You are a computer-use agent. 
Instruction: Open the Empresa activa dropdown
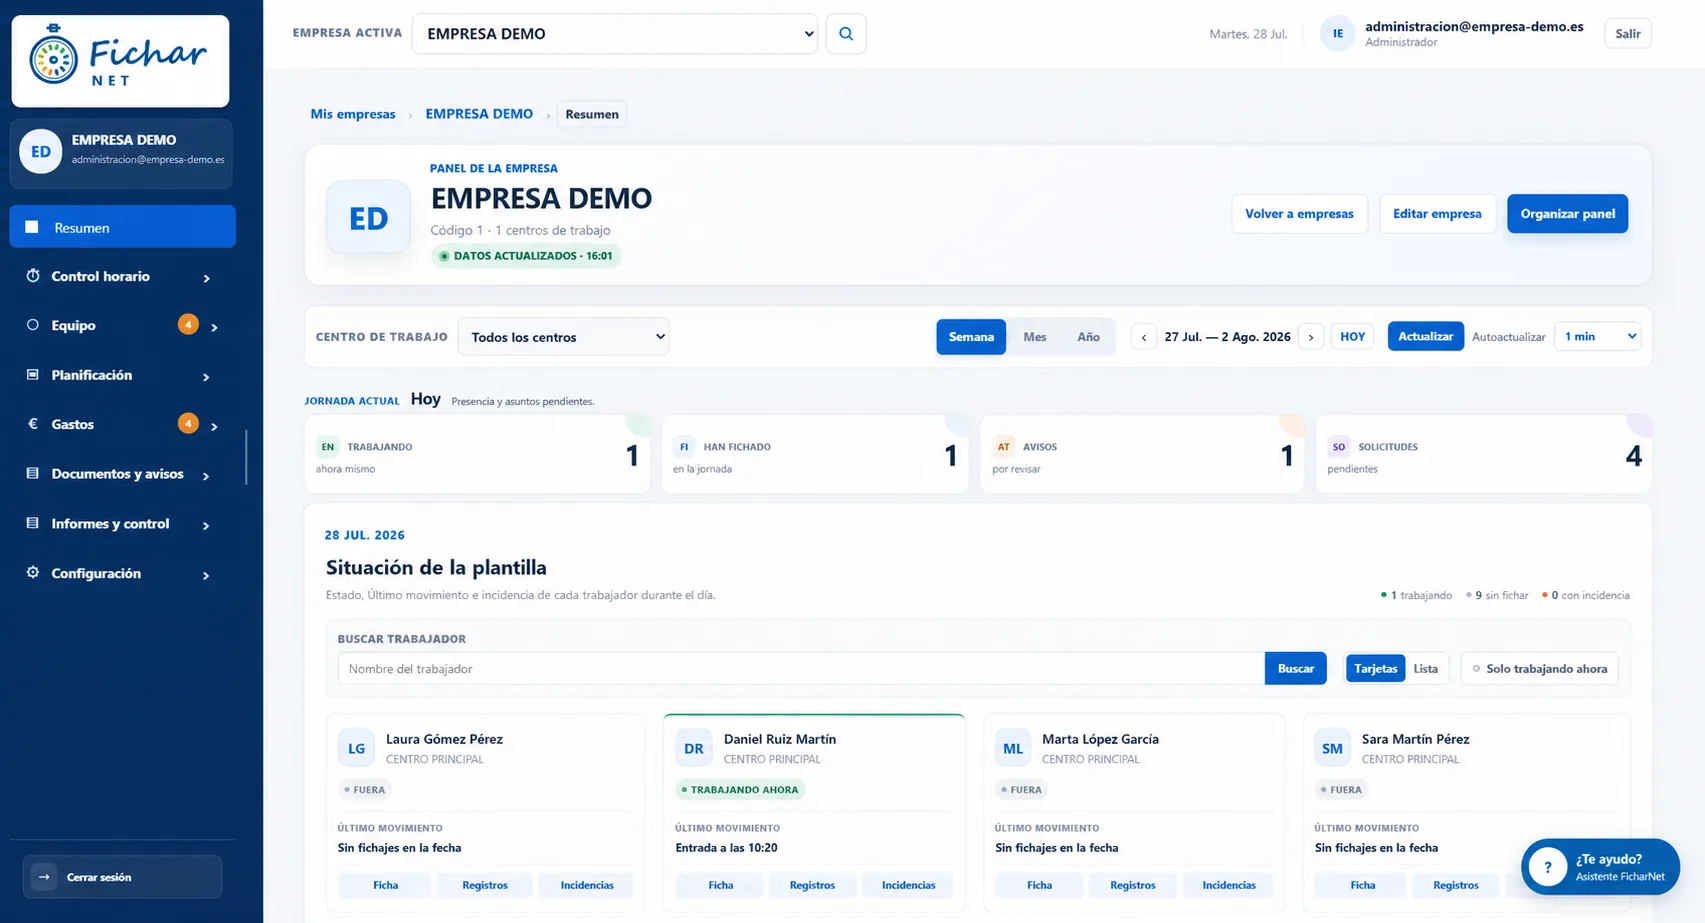point(615,34)
